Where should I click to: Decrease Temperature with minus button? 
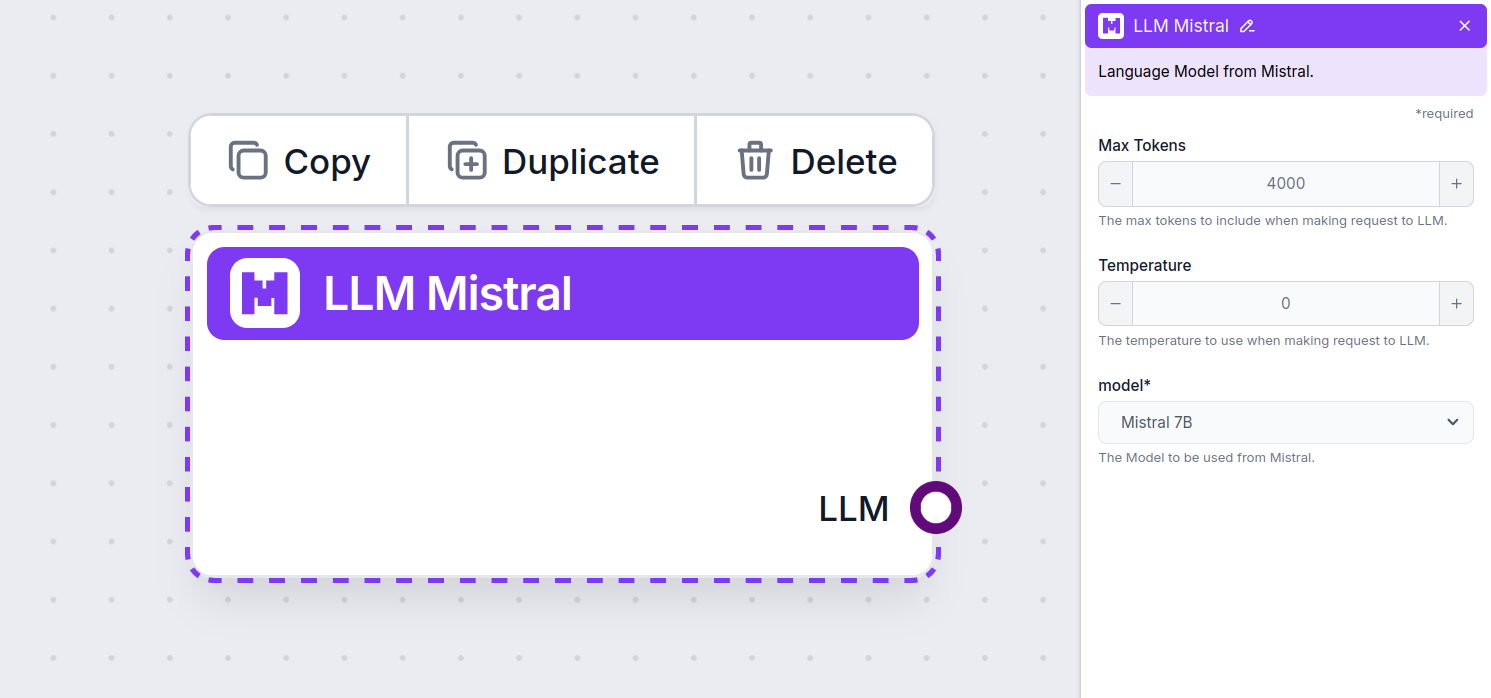tap(1116, 304)
